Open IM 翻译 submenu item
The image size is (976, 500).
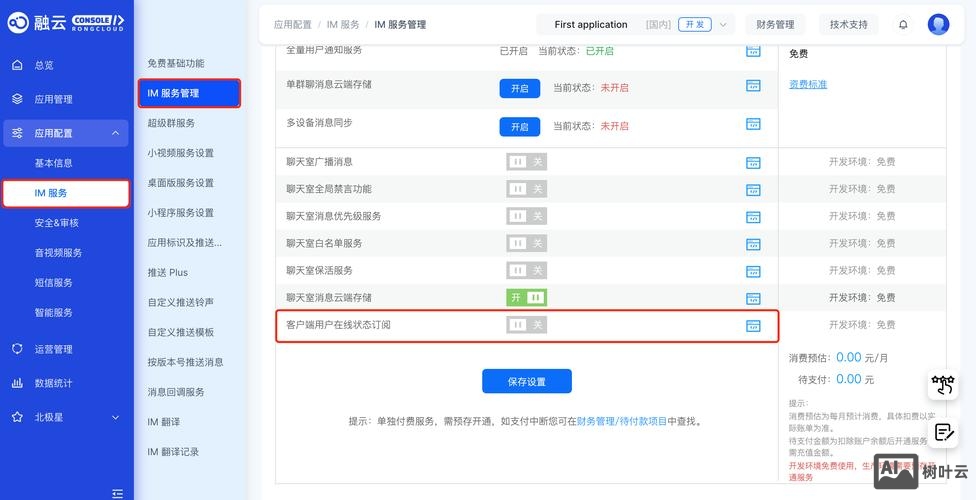tap(164, 422)
